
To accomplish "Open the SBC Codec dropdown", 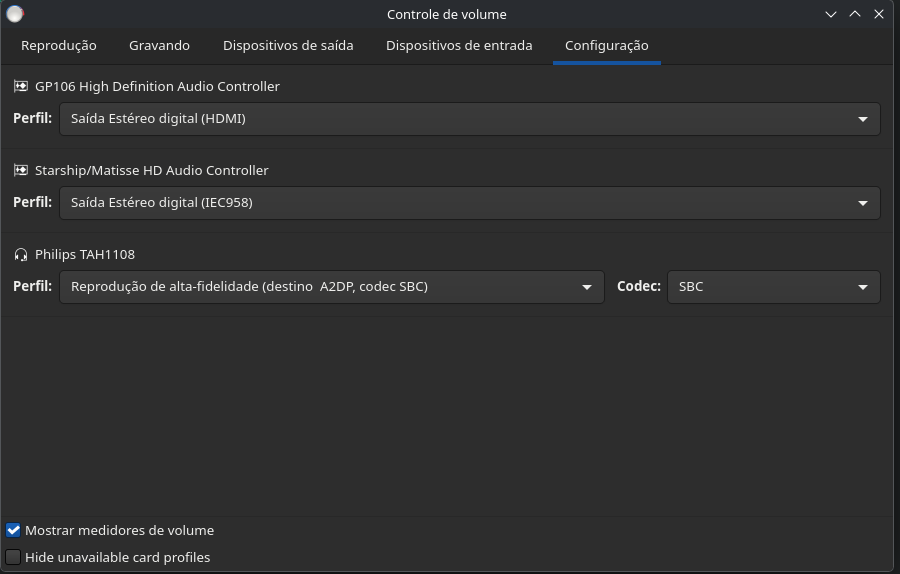I will pos(773,287).
